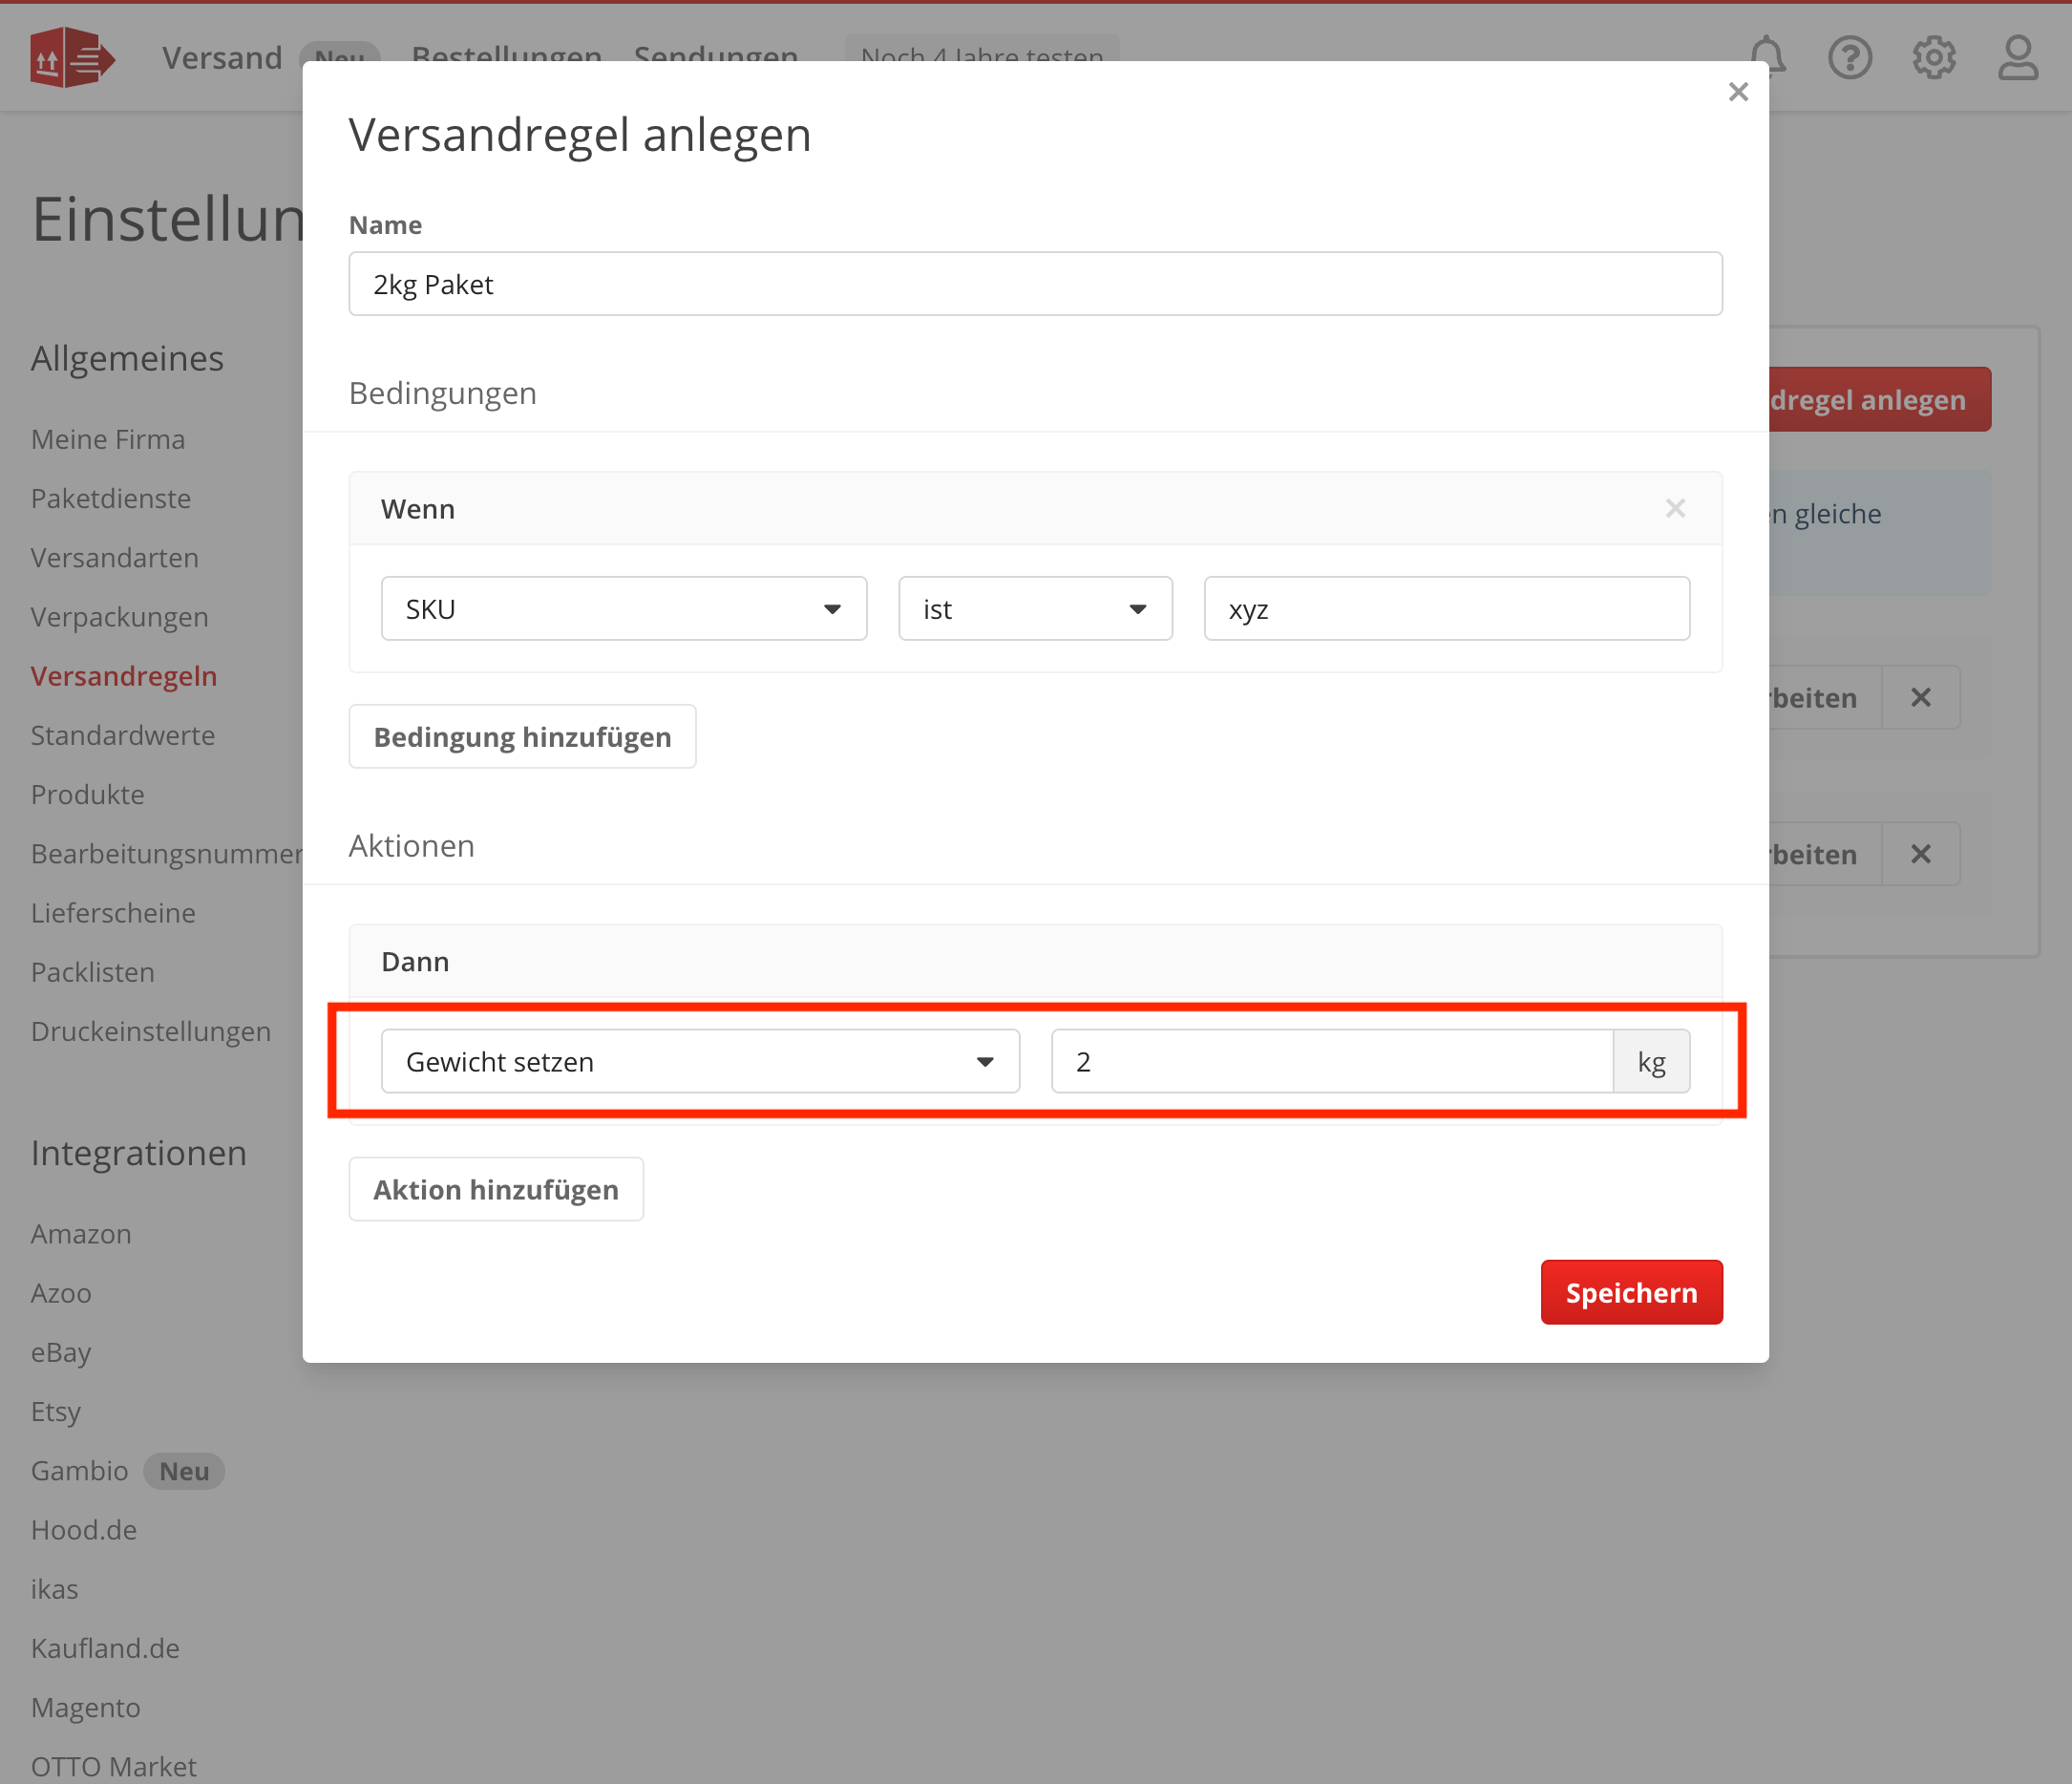Open the SKU condition dropdown
Screen dimensions: 2072x1784
pos(624,608)
